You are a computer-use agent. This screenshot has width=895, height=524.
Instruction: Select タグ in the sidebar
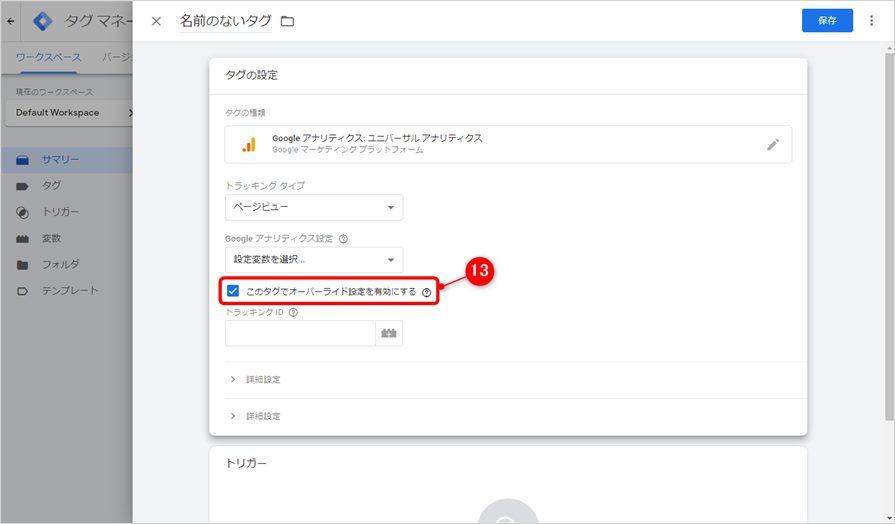[x=67, y=186]
